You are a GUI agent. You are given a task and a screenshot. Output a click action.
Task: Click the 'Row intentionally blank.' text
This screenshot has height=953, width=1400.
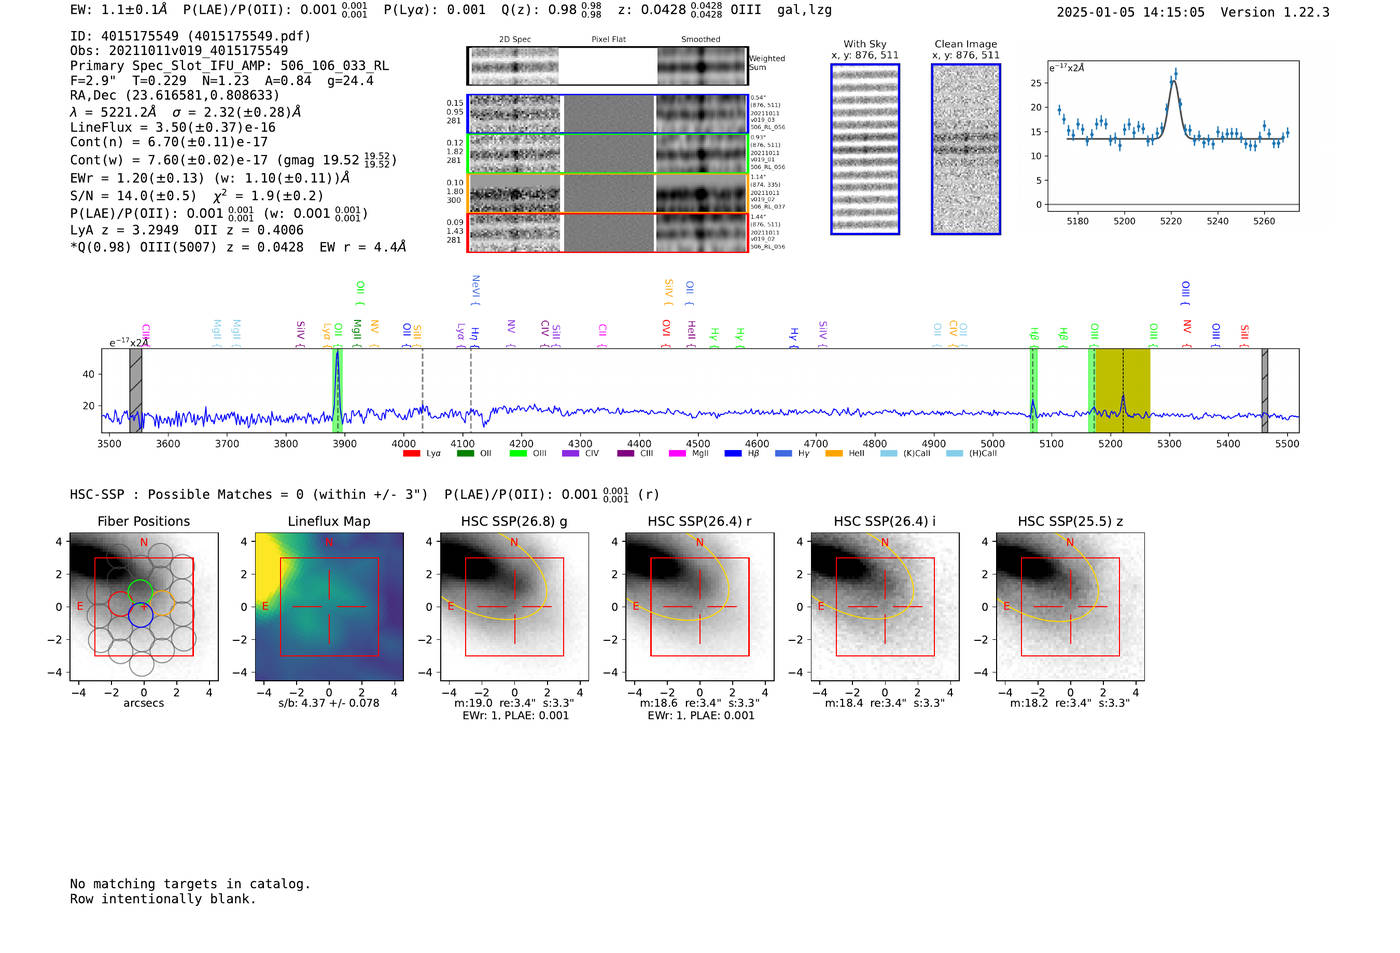click(x=163, y=899)
